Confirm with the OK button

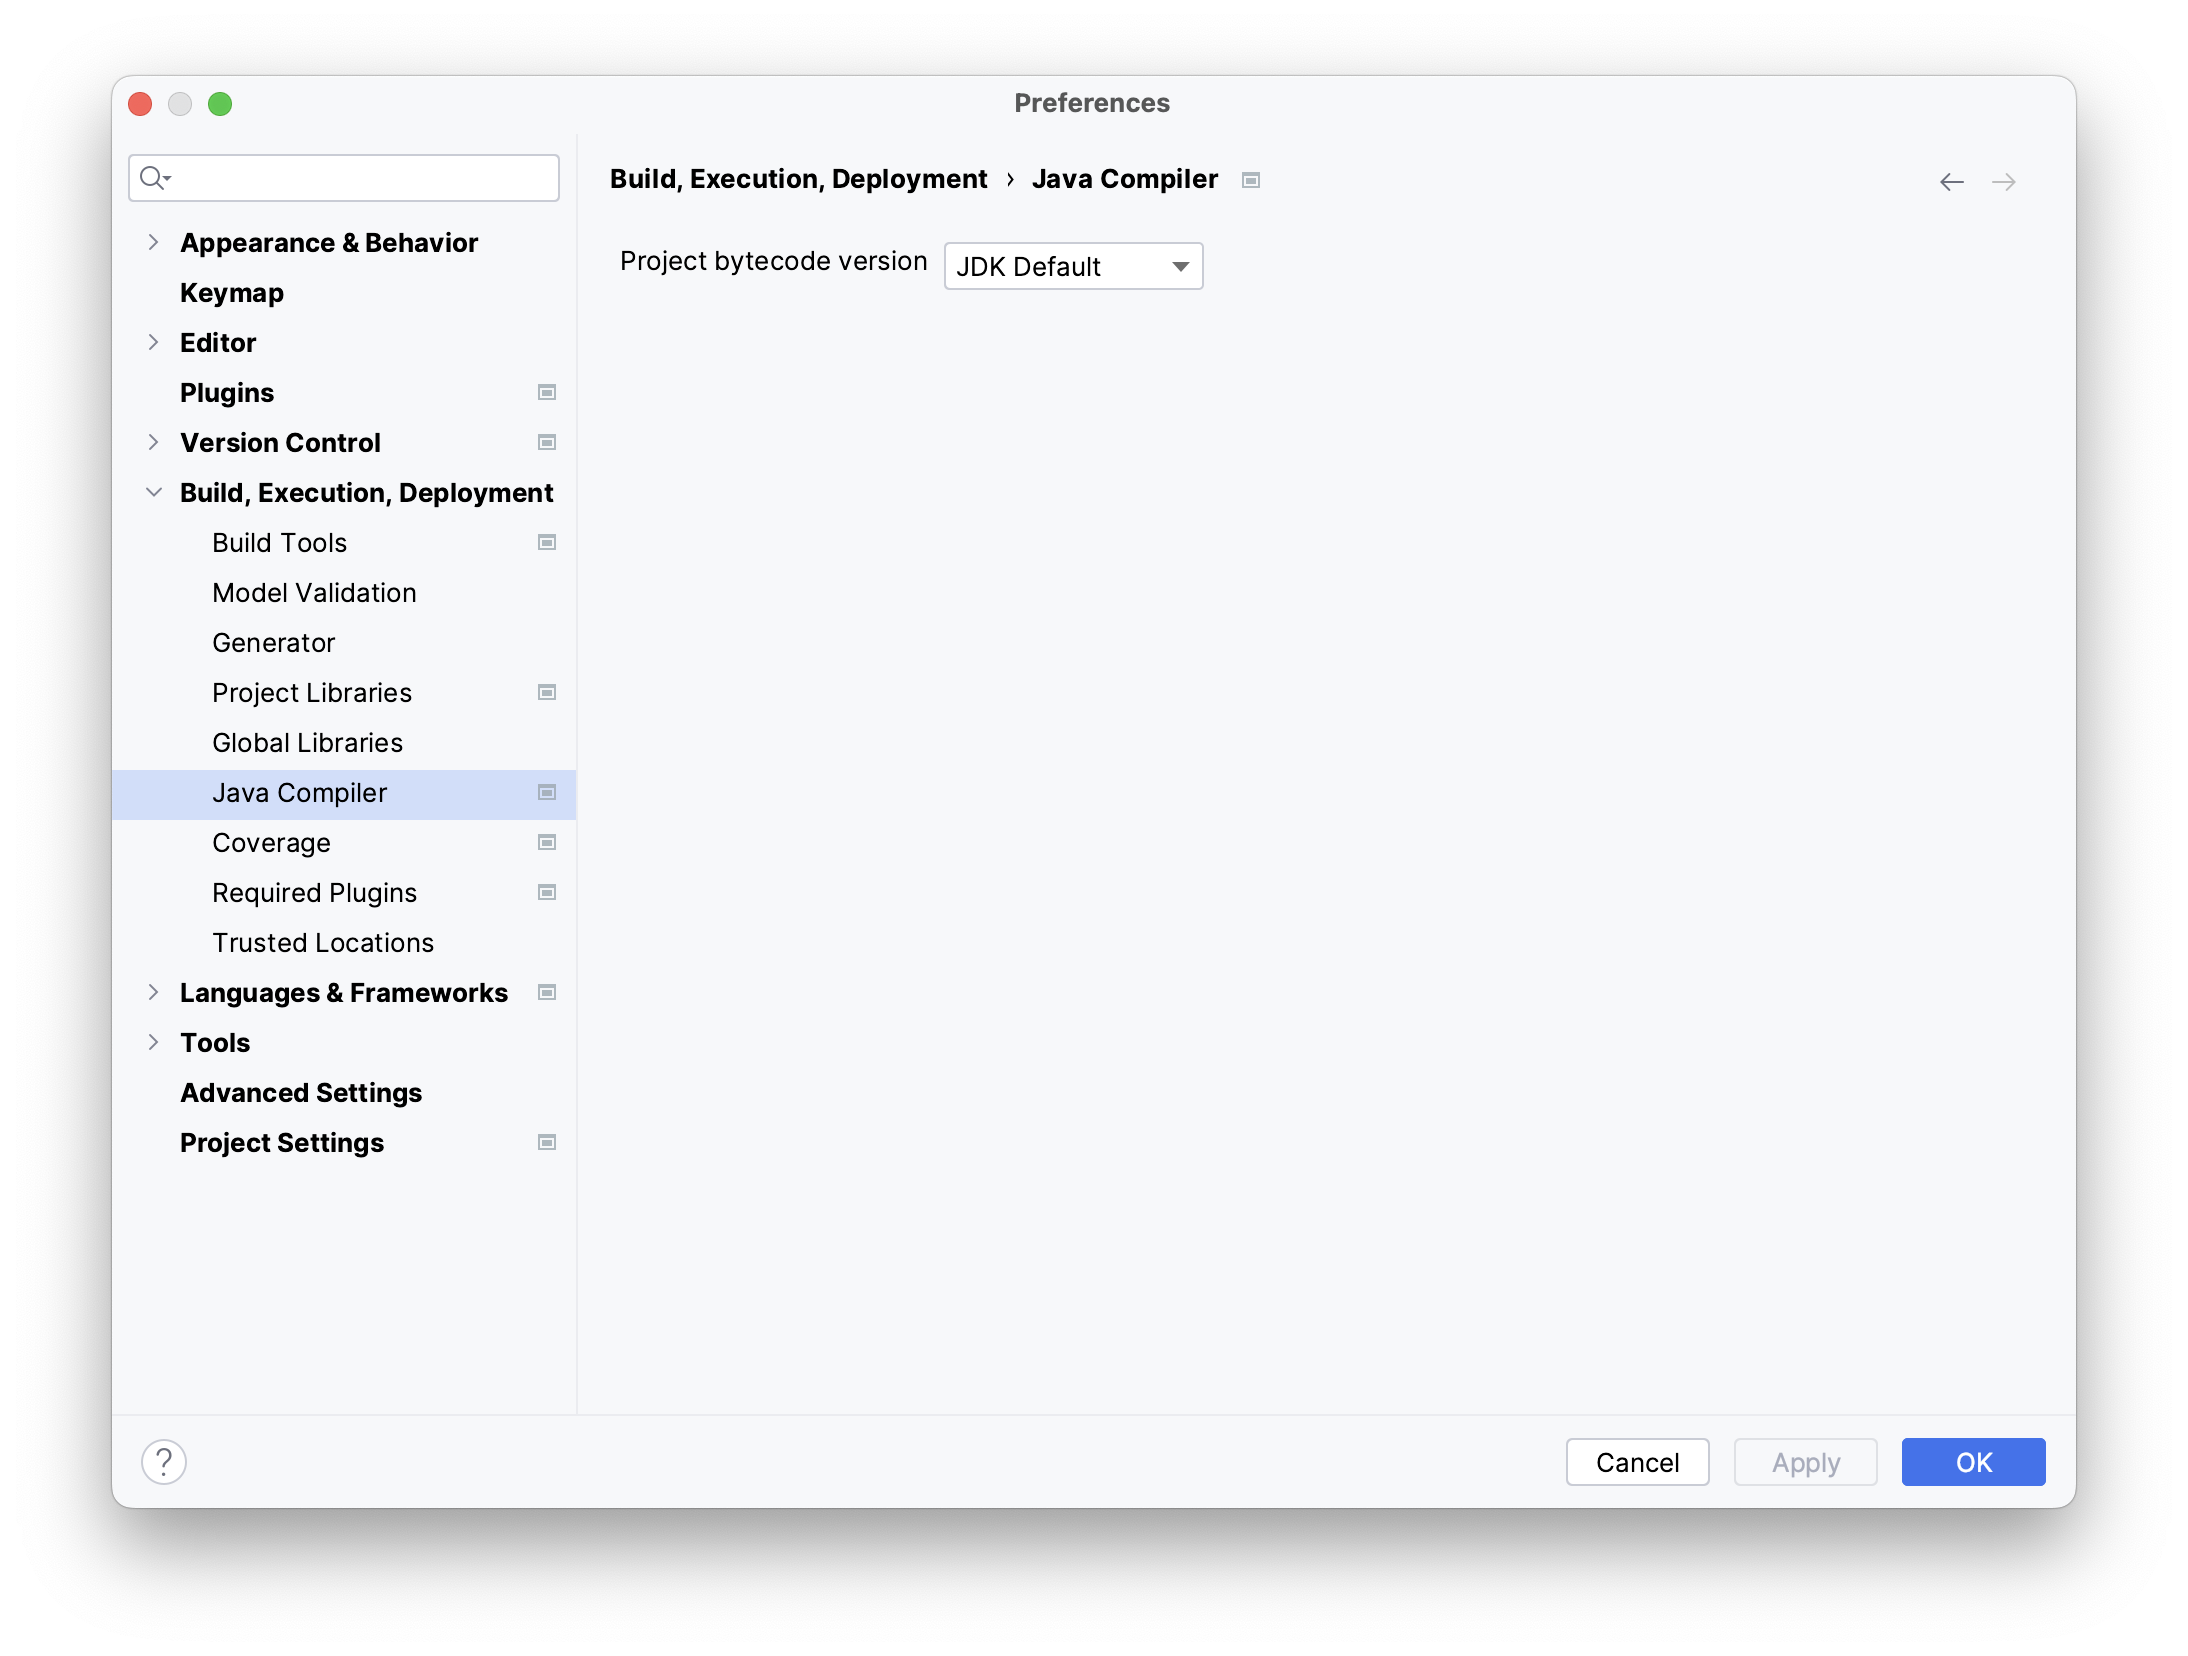(x=1973, y=1462)
